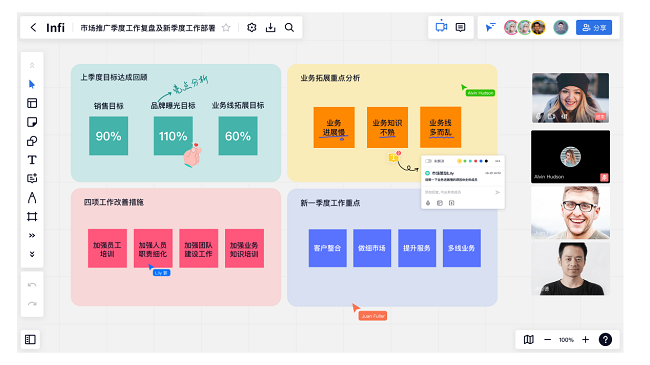This screenshot has width=650, height=365.
Task: Pick yellow comment color dot
Action: tap(459, 161)
